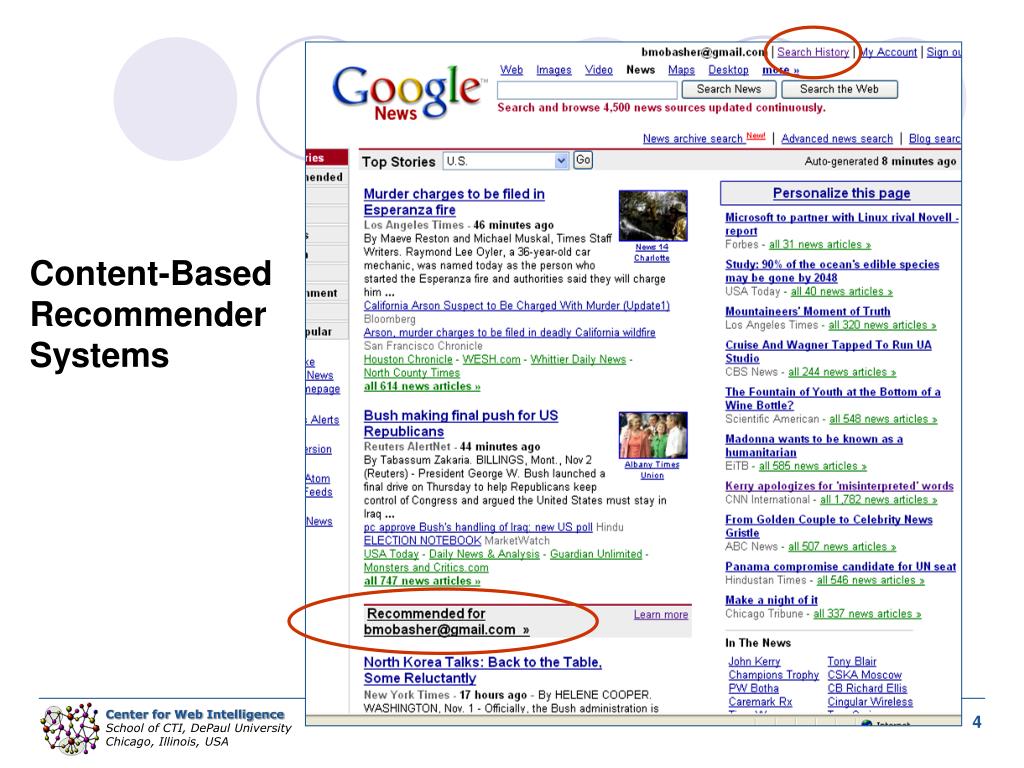
Task: Select Tony Blair in In The News
Action: pyautogui.click(x=852, y=662)
